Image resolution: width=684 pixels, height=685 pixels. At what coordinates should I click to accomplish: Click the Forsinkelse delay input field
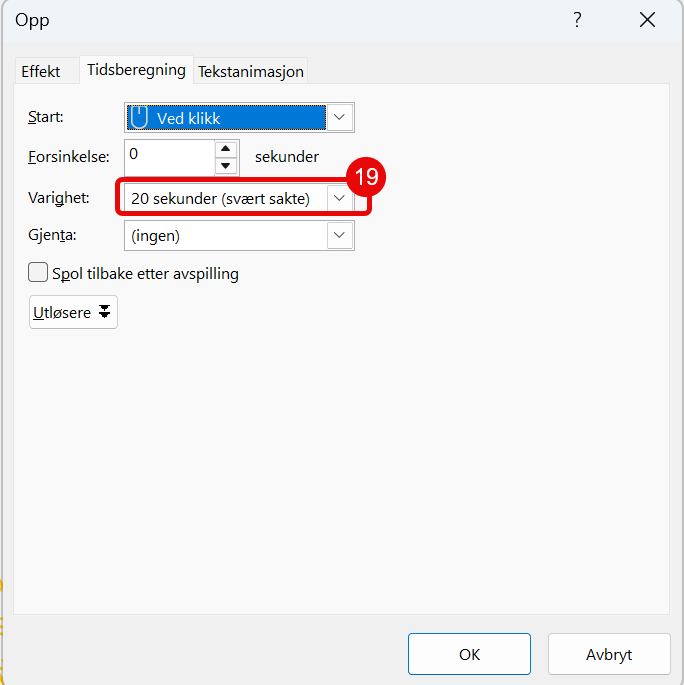click(170, 158)
